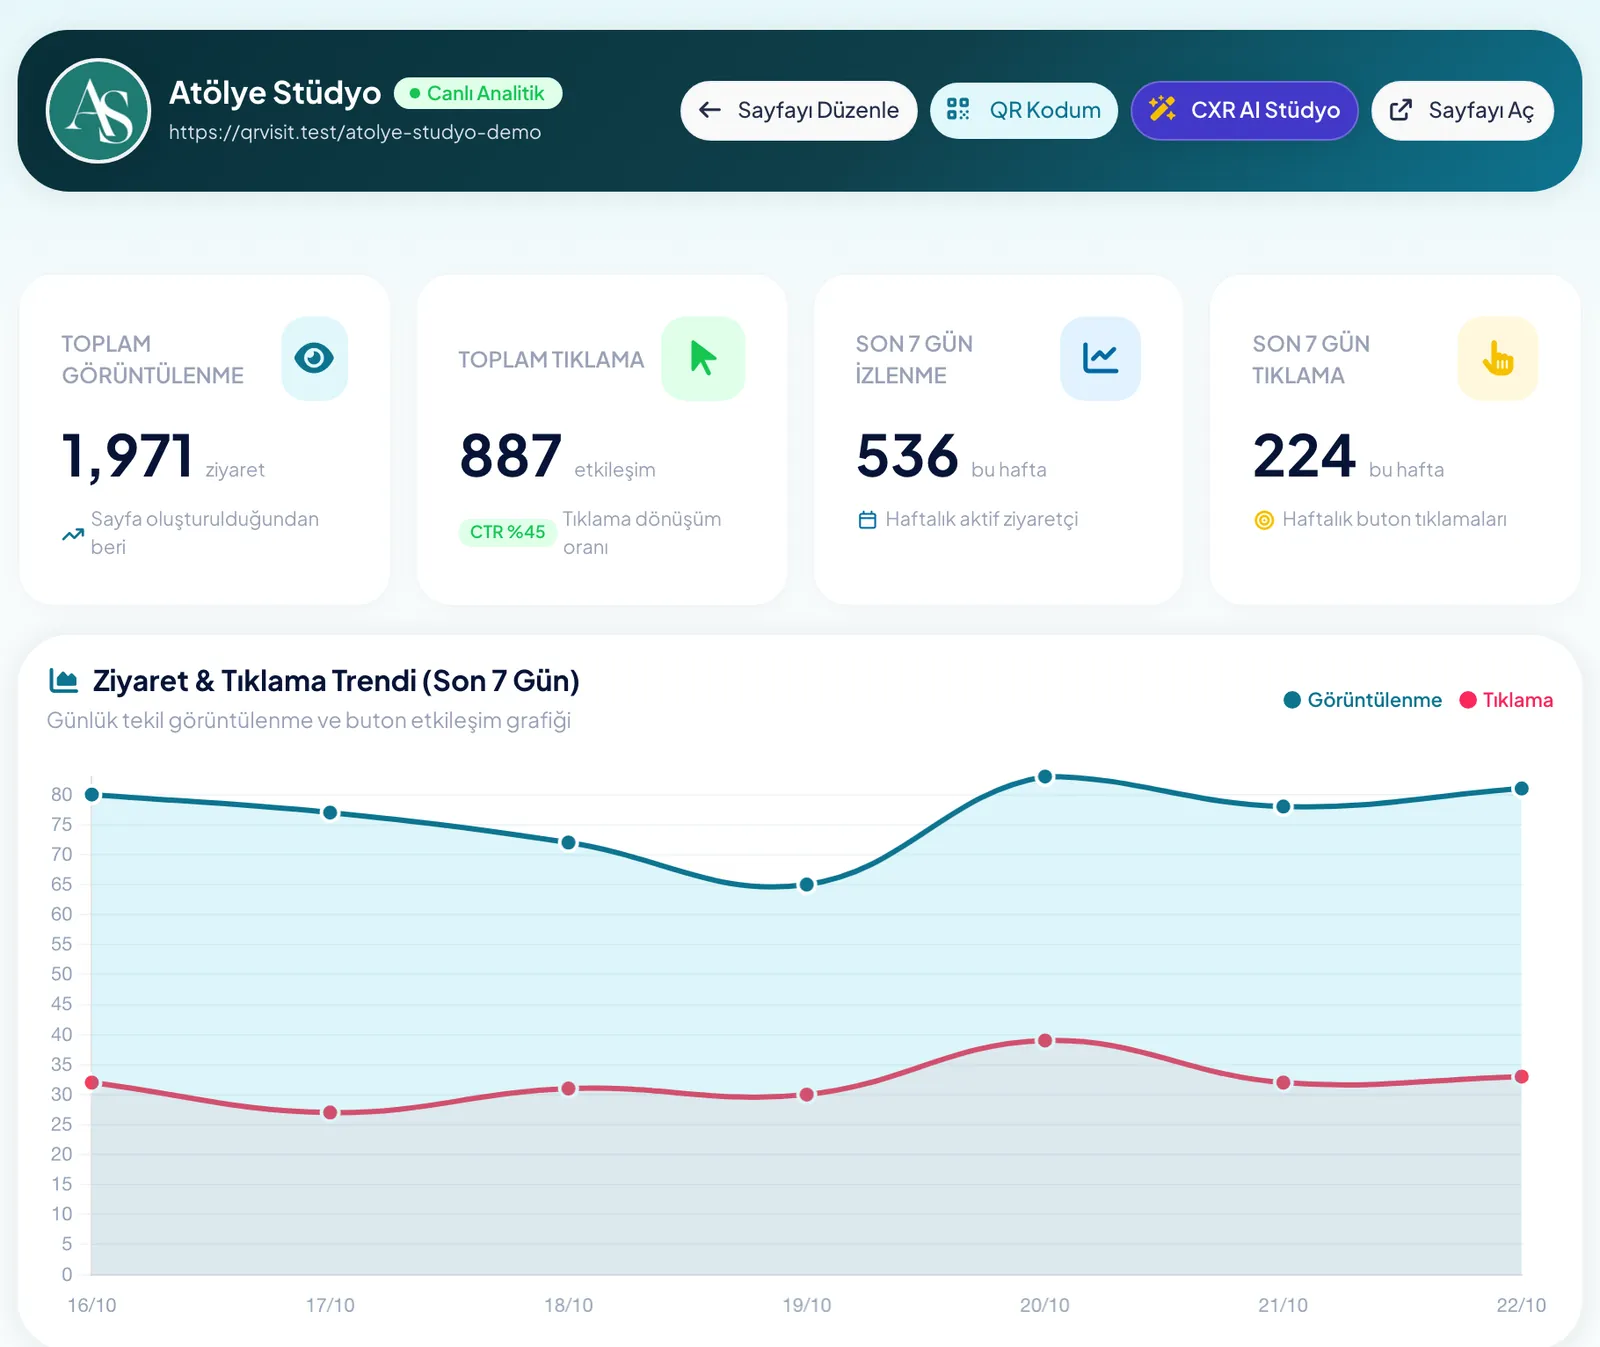Click the 1,971 total views value

(x=127, y=457)
